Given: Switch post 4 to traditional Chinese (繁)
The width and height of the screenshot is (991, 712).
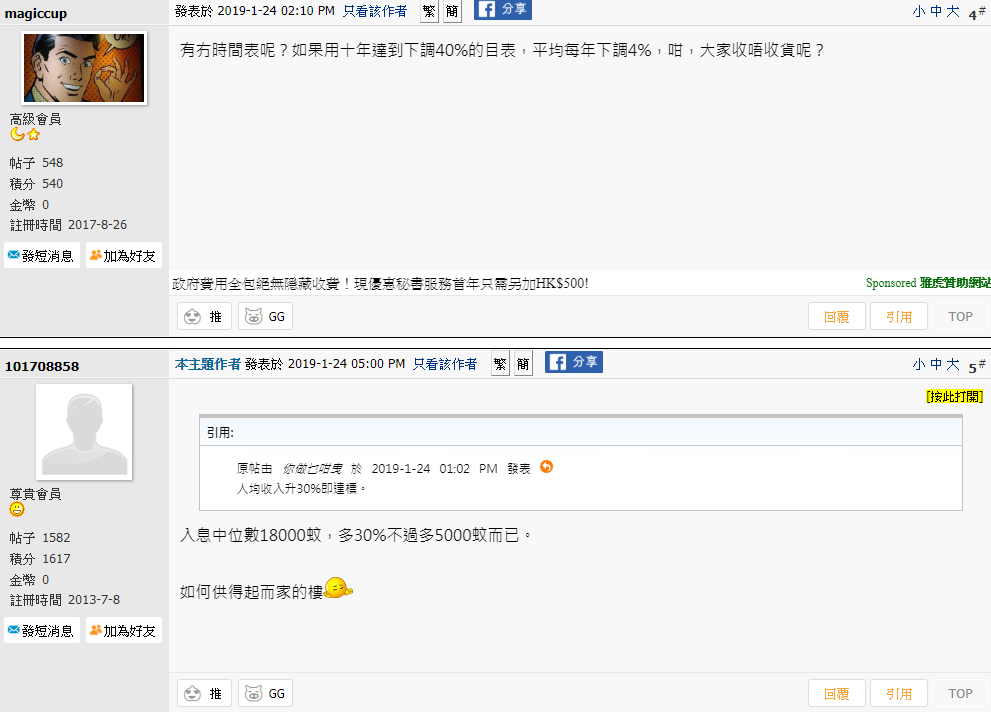Looking at the screenshot, I should (x=429, y=11).
